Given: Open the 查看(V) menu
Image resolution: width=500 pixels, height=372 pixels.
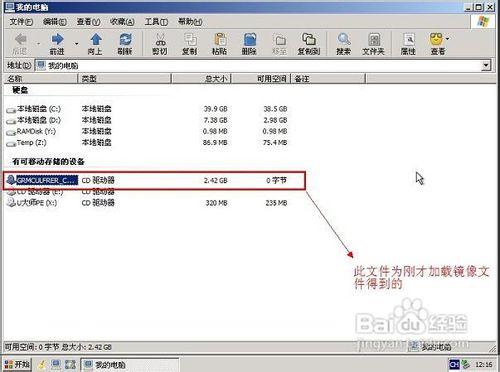Looking at the screenshot, I should 88,22.
